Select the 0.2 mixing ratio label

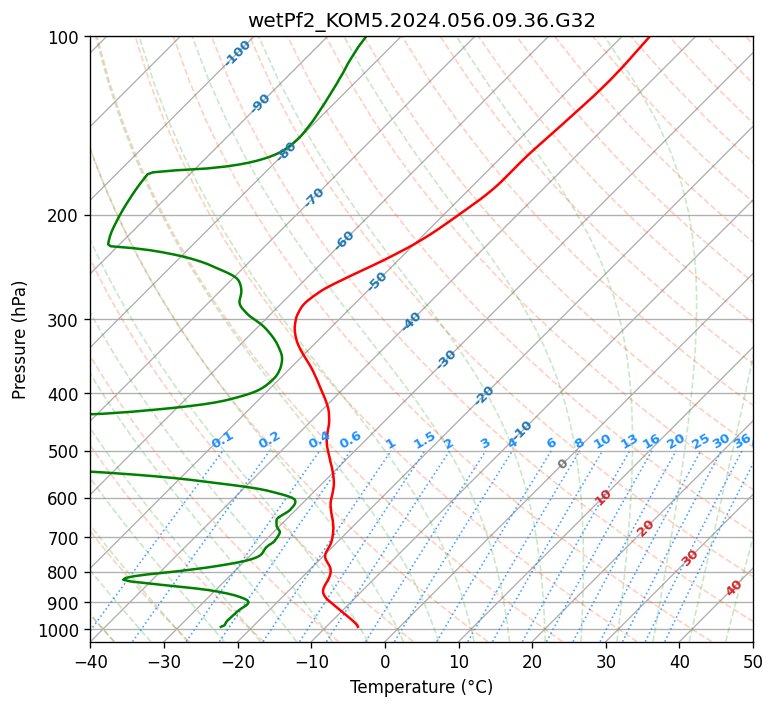(x=269, y=440)
